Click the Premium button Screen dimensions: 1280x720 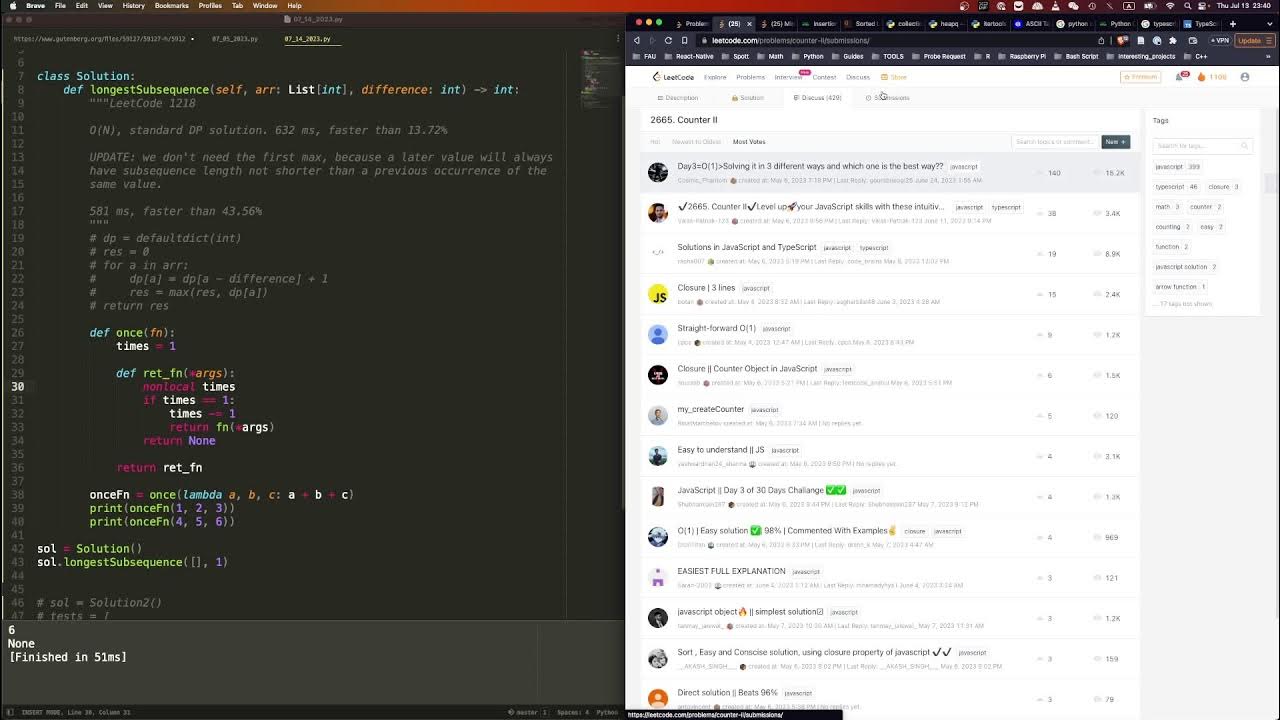coord(1140,77)
